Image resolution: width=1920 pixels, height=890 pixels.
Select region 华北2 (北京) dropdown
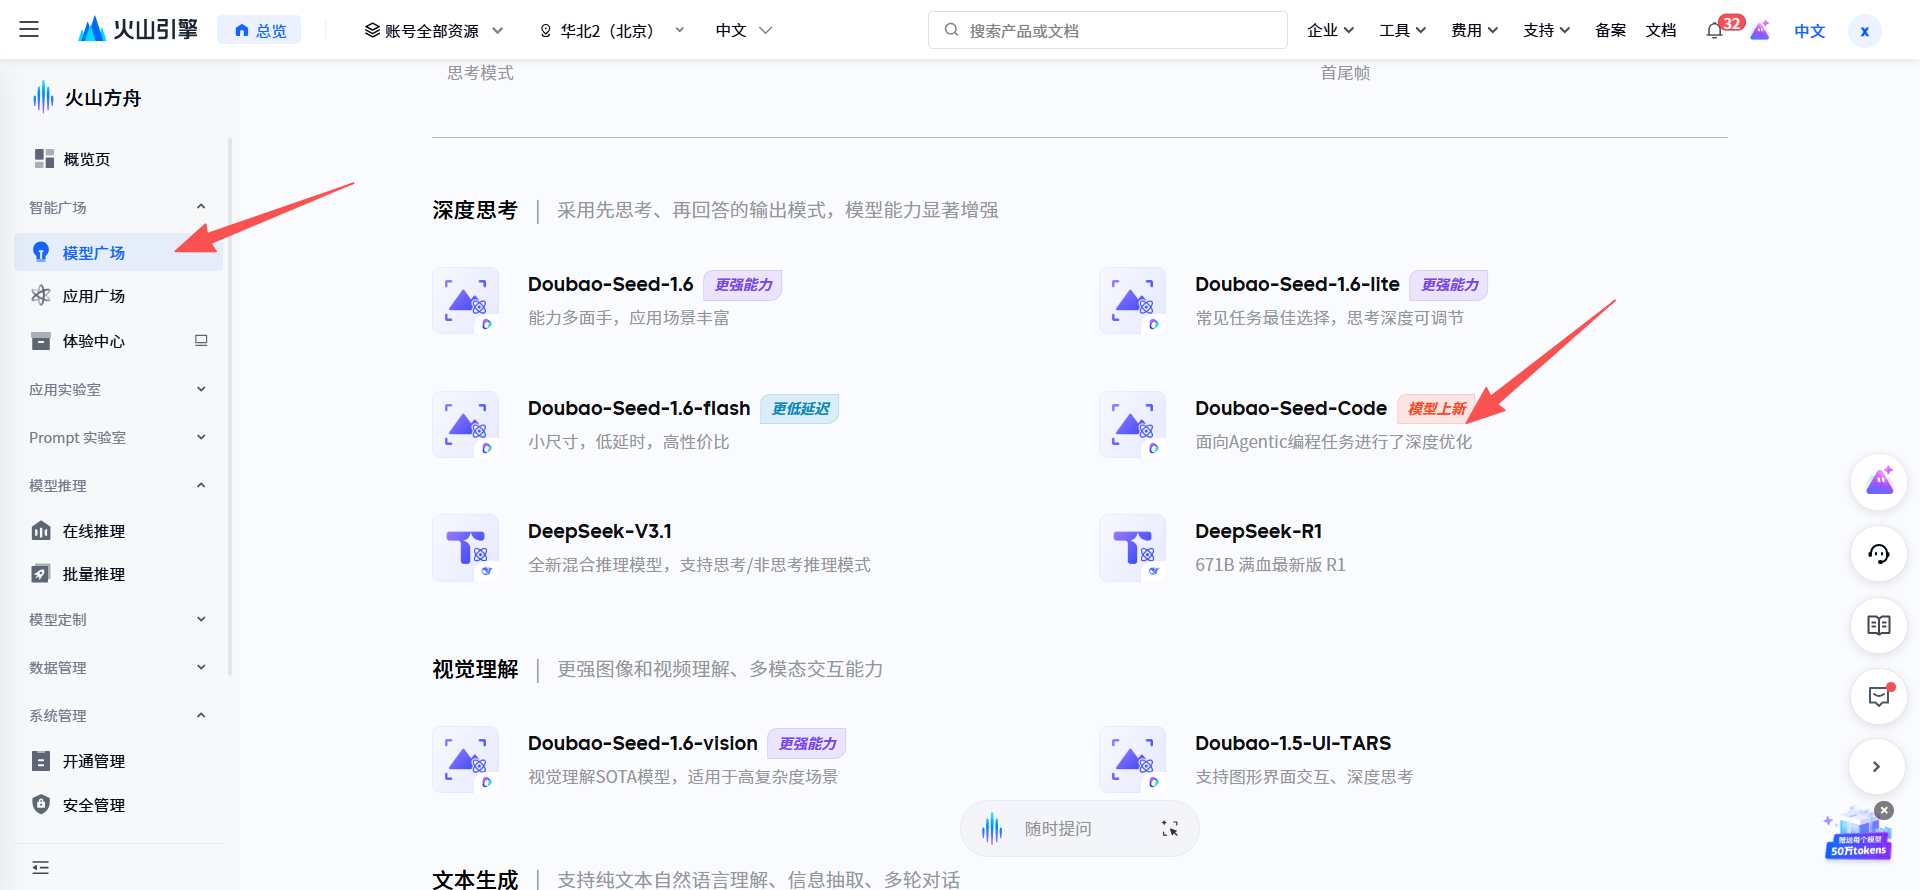[612, 31]
